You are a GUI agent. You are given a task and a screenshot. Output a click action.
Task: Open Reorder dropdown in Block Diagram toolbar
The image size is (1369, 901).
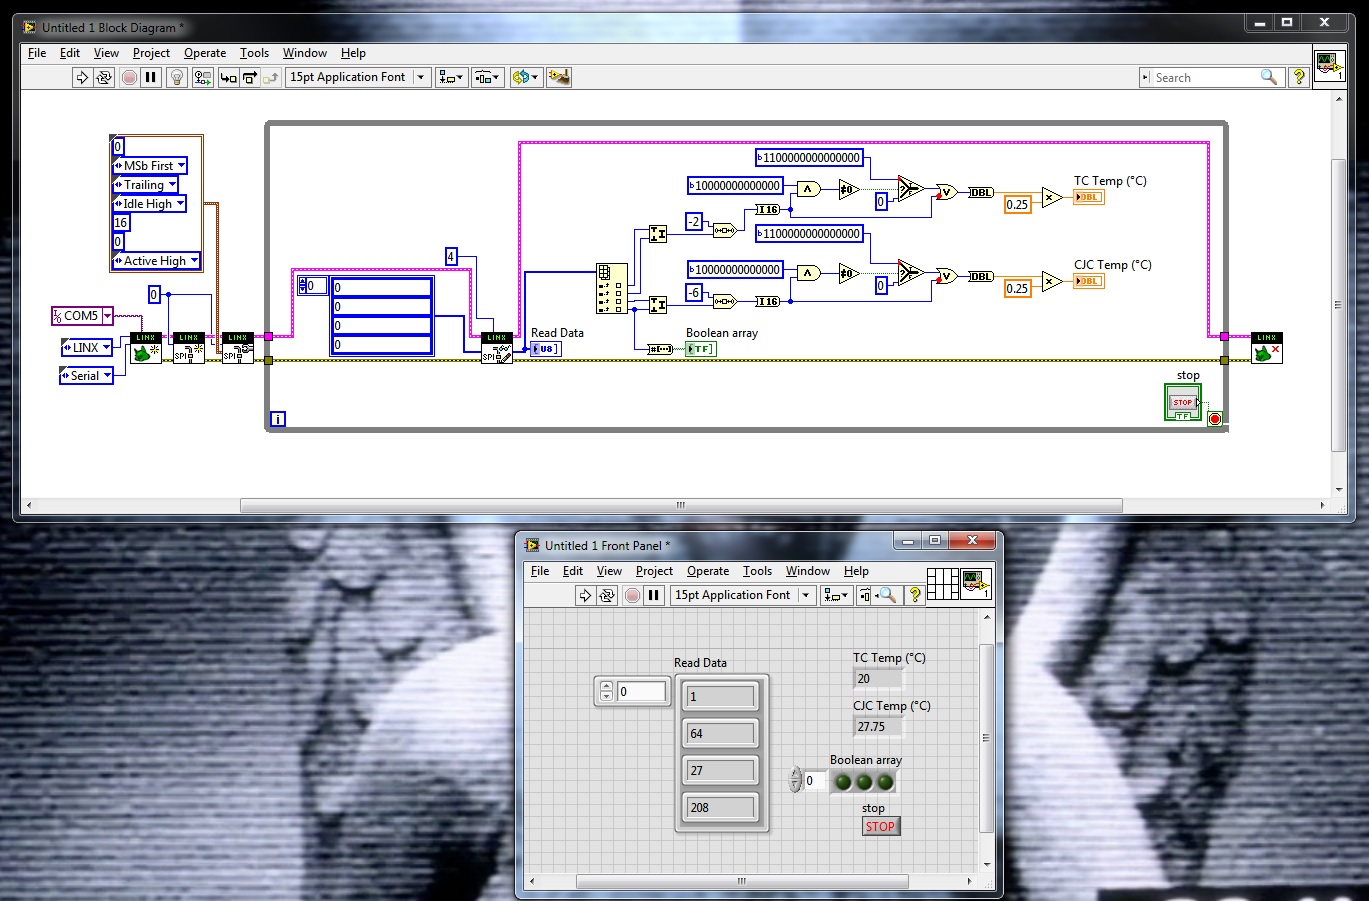click(x=525, y=77)
